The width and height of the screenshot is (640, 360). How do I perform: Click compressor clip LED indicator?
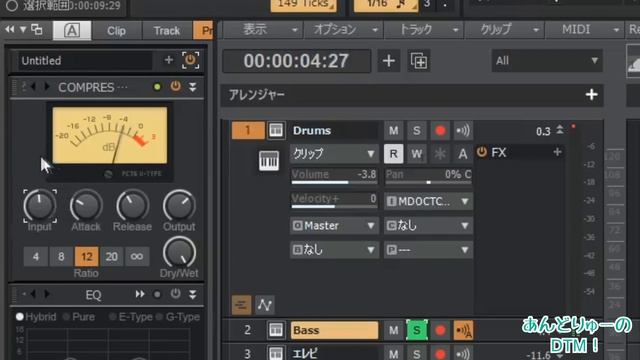point(157,87)
